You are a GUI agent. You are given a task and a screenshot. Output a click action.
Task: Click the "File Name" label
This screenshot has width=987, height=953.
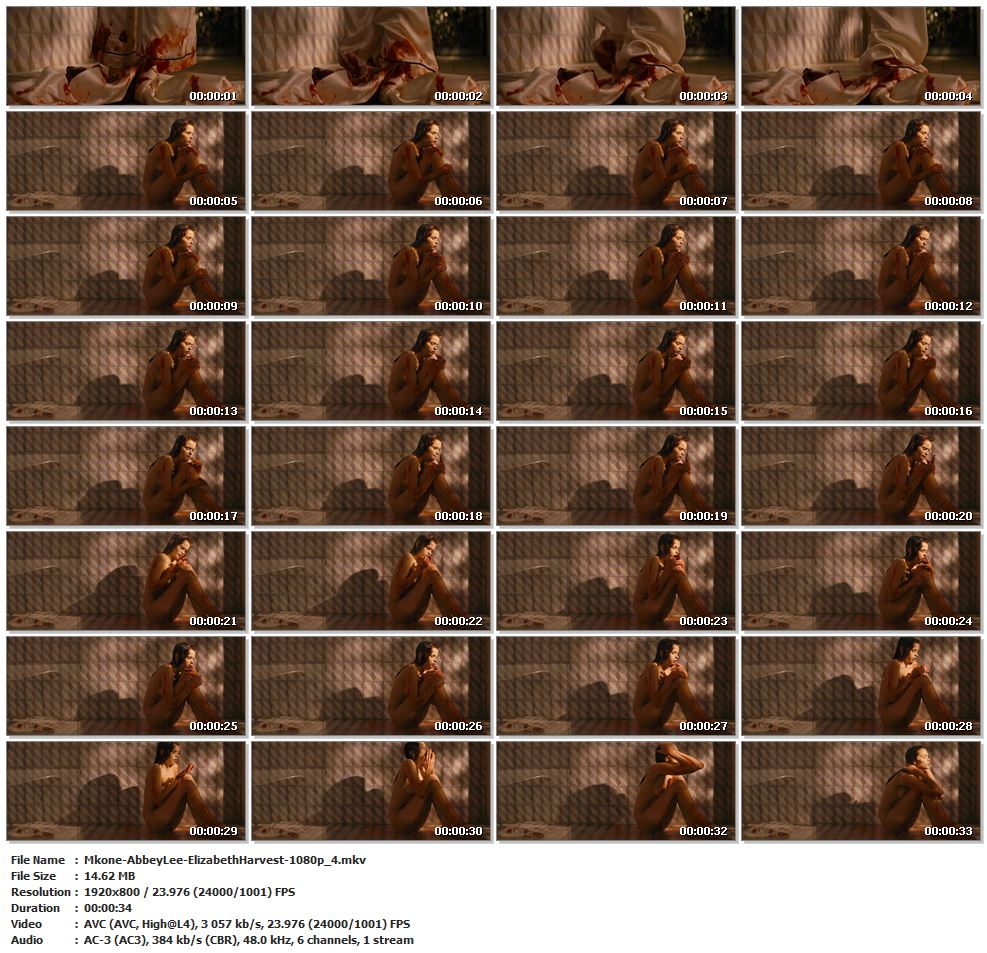click(38, 860)
